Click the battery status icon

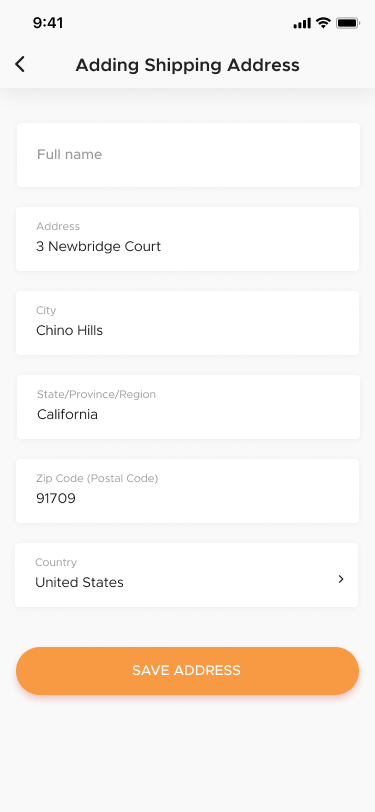pos(348,23)
